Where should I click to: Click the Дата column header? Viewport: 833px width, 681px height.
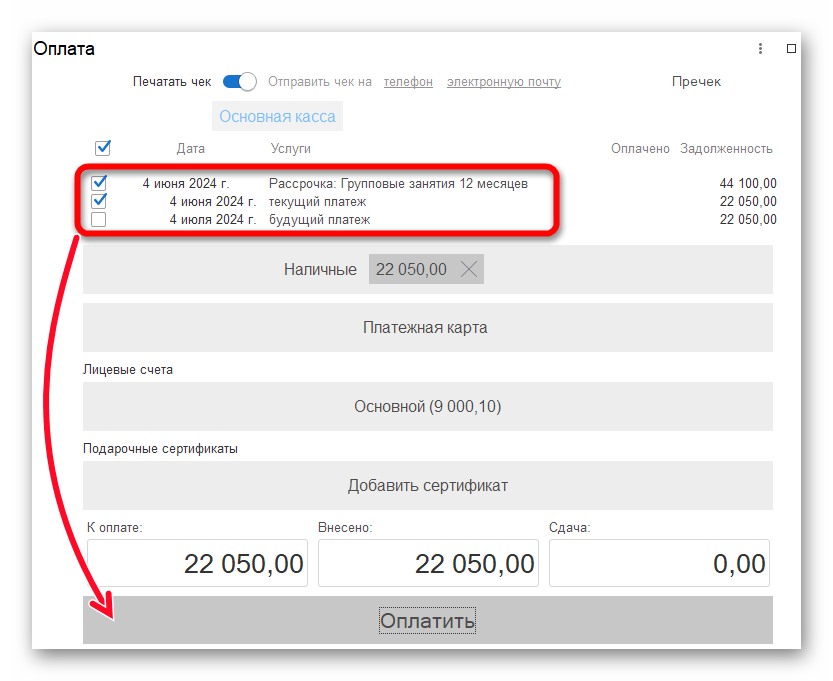point(191,149)
